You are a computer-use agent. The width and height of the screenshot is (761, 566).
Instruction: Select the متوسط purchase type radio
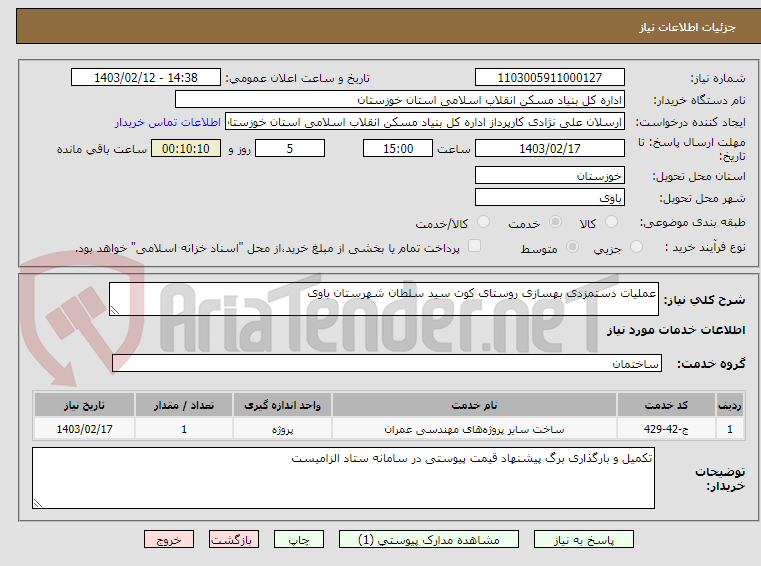[x=573, y=247]
